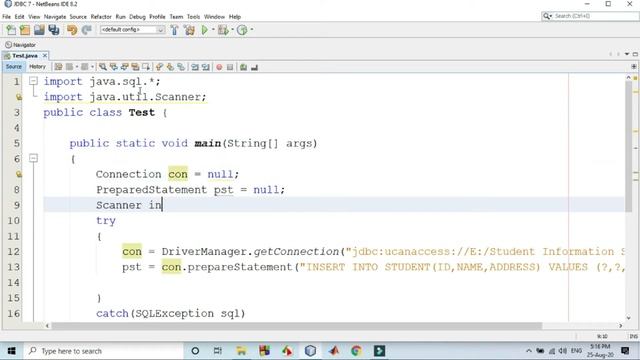
Task: Go to Previous Bookmark icon
Action: pyautogui.click(x=159, y=67)
